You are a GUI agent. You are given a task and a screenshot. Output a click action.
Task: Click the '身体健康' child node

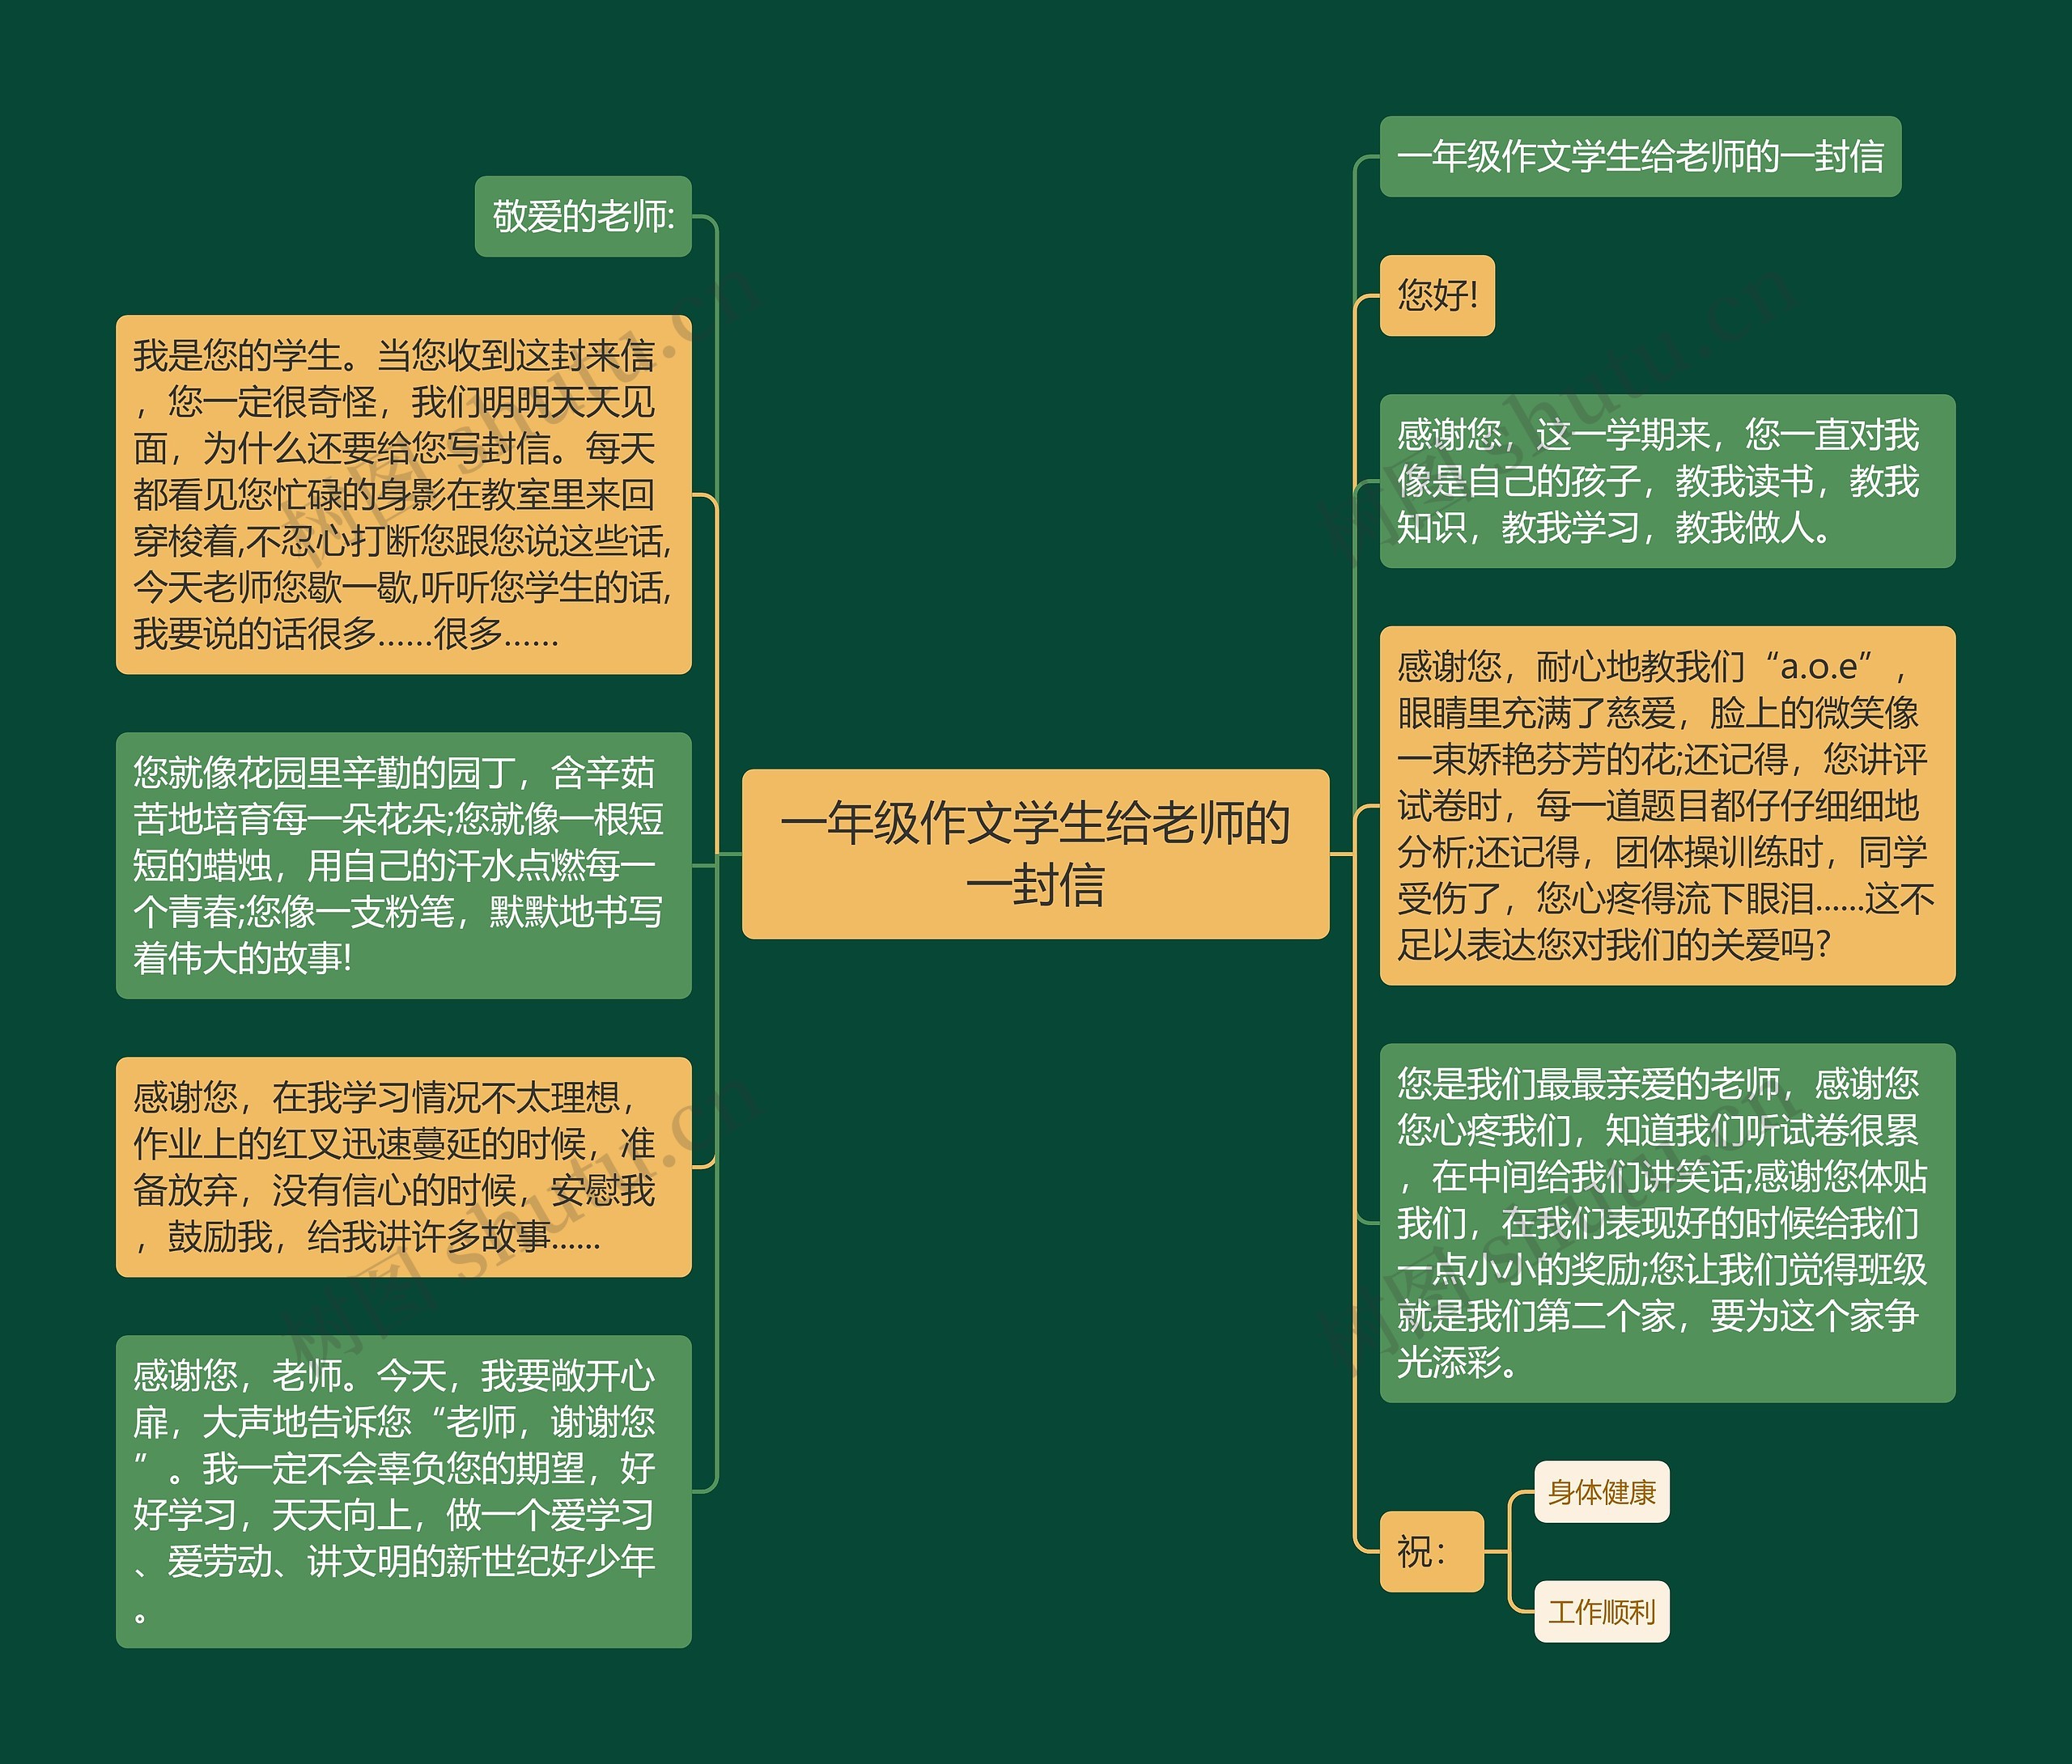pyautogui.click(x=1601, y=1492)
